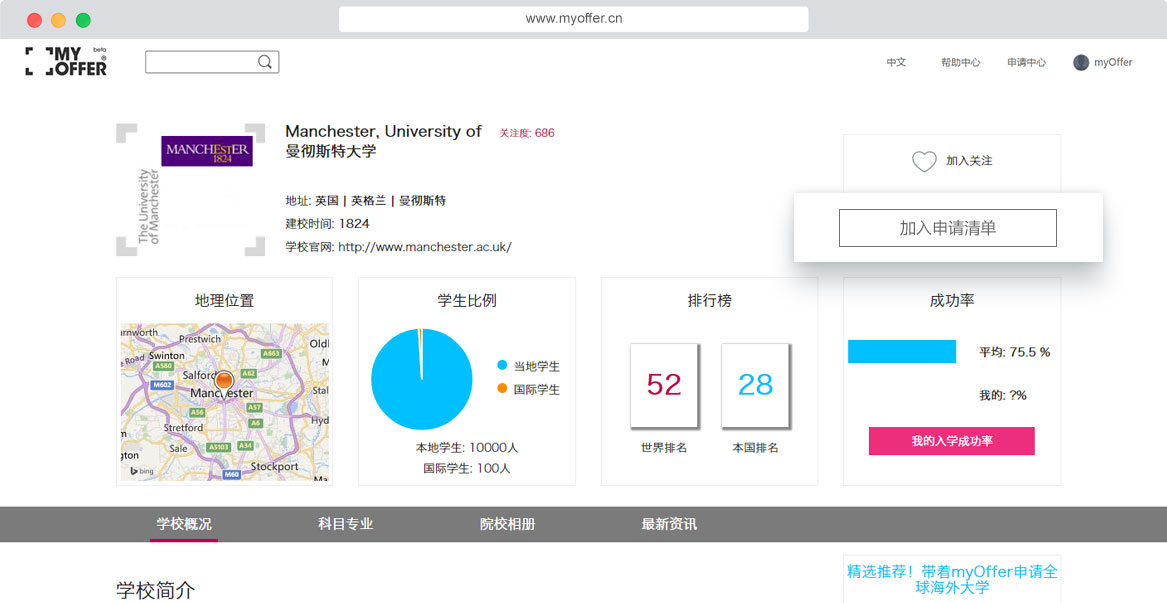Click the Manchester 1824 purple logo

click(207, 151)
